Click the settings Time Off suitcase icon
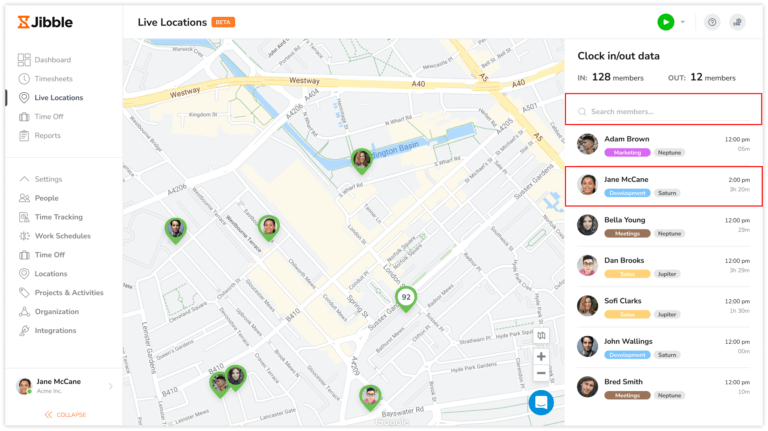The image size is (768, 431). click(24, 255)
